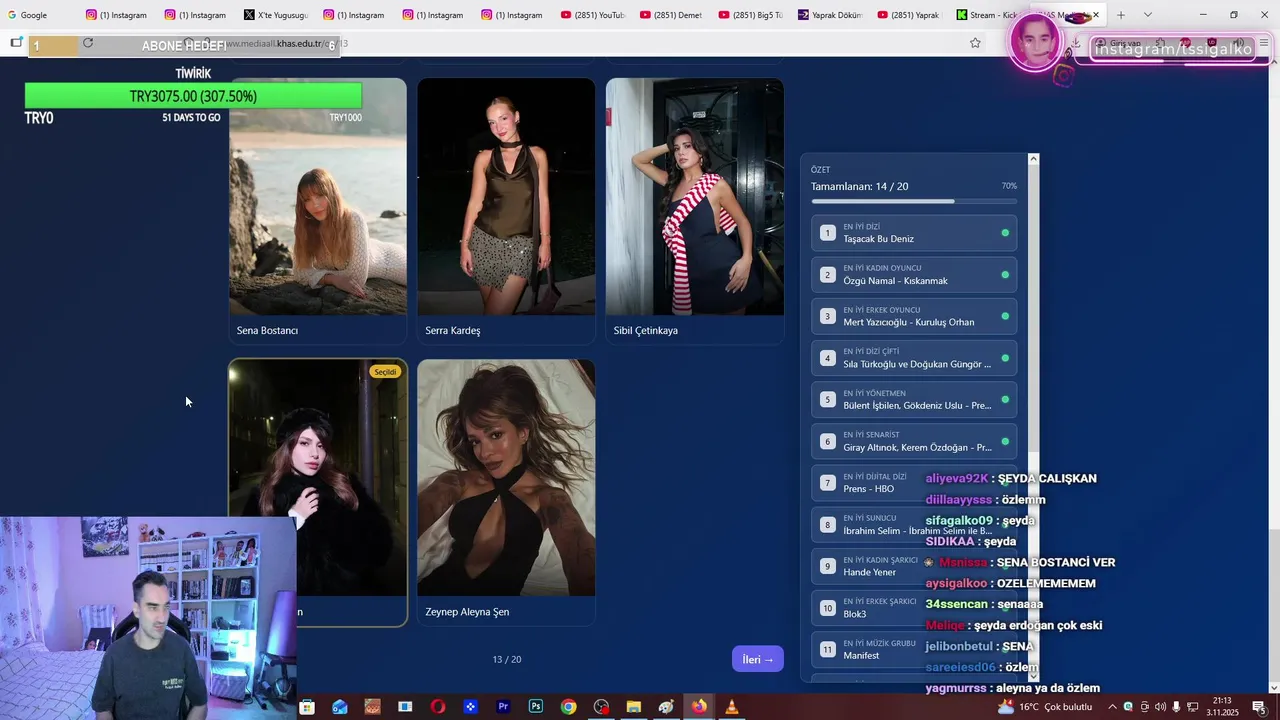This screenshot has width=1280, height=720.
Task: Open the notification center icon
Action: 1259,707
